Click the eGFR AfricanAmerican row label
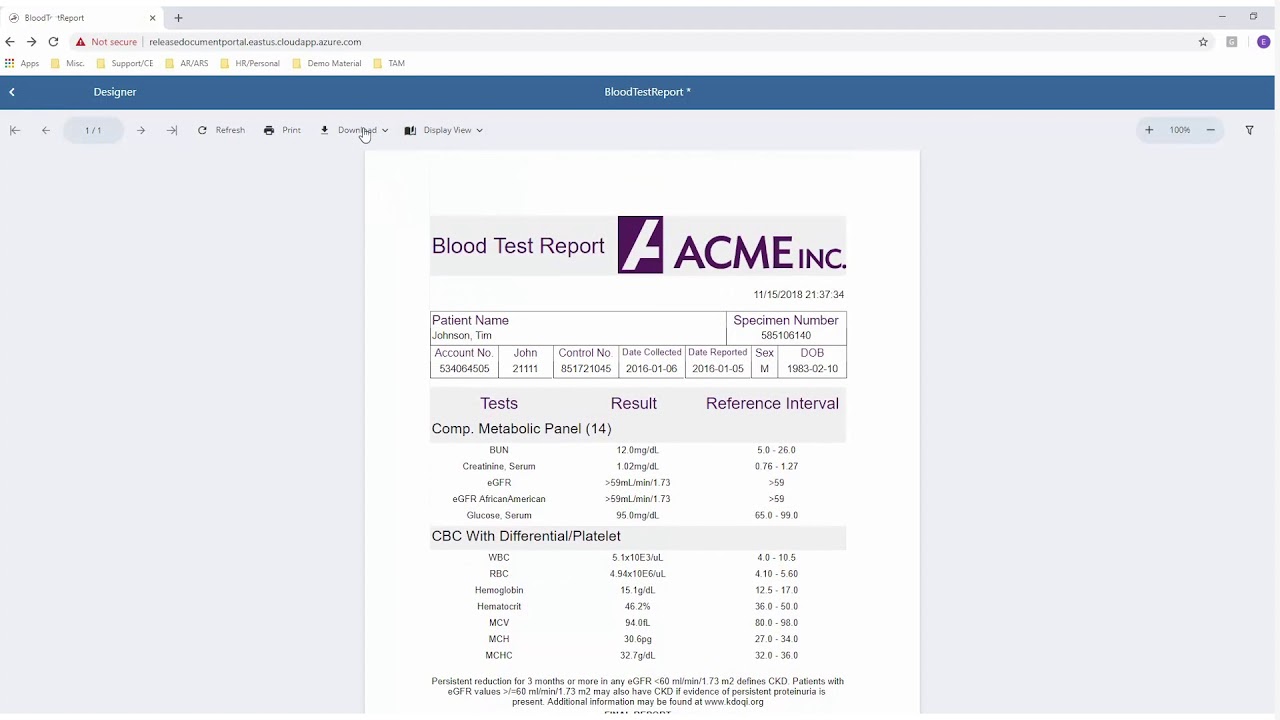Image resolution: width=1280 pixels, height=720 pixels. (499, 499)
